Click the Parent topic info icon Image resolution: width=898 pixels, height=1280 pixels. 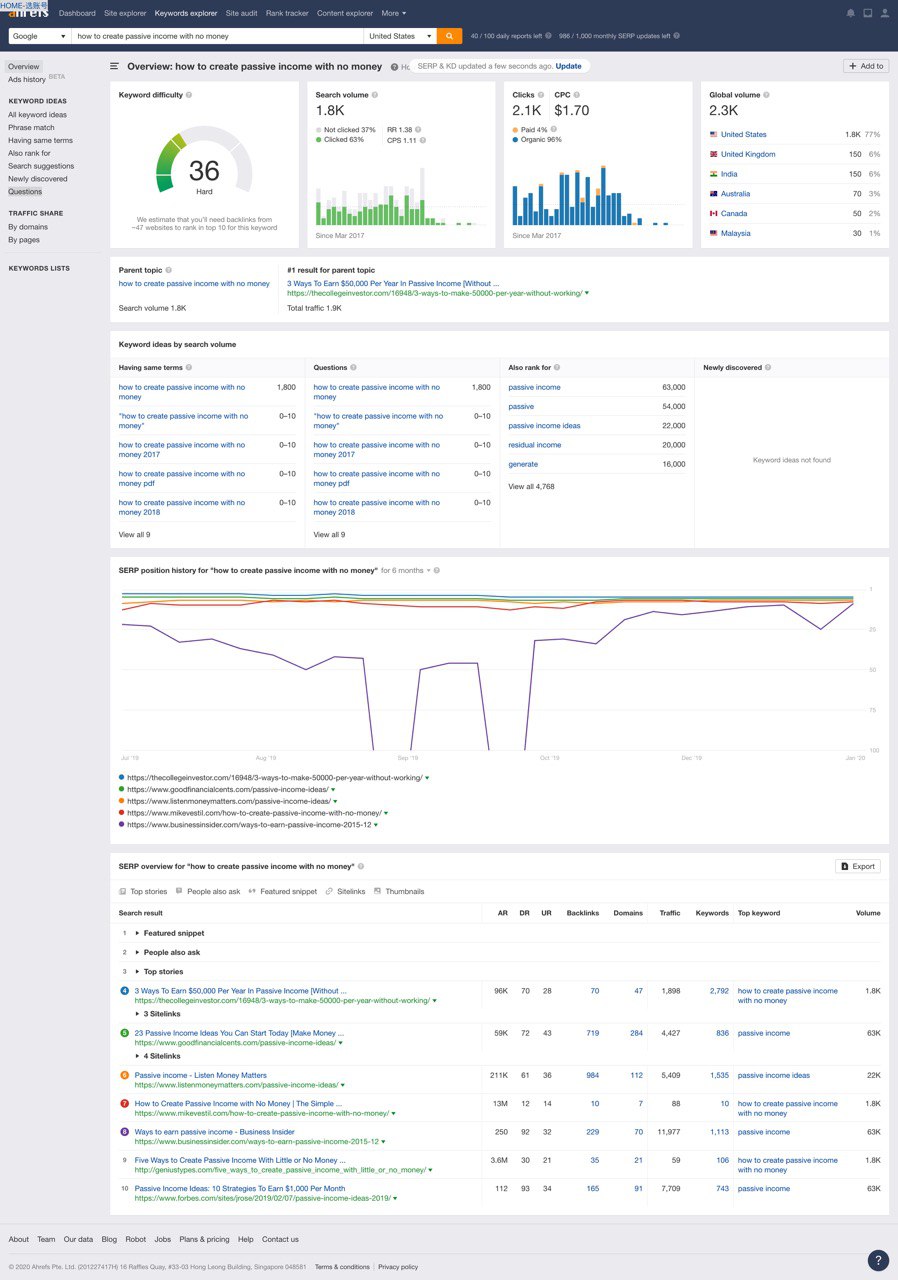coord(169,270)
